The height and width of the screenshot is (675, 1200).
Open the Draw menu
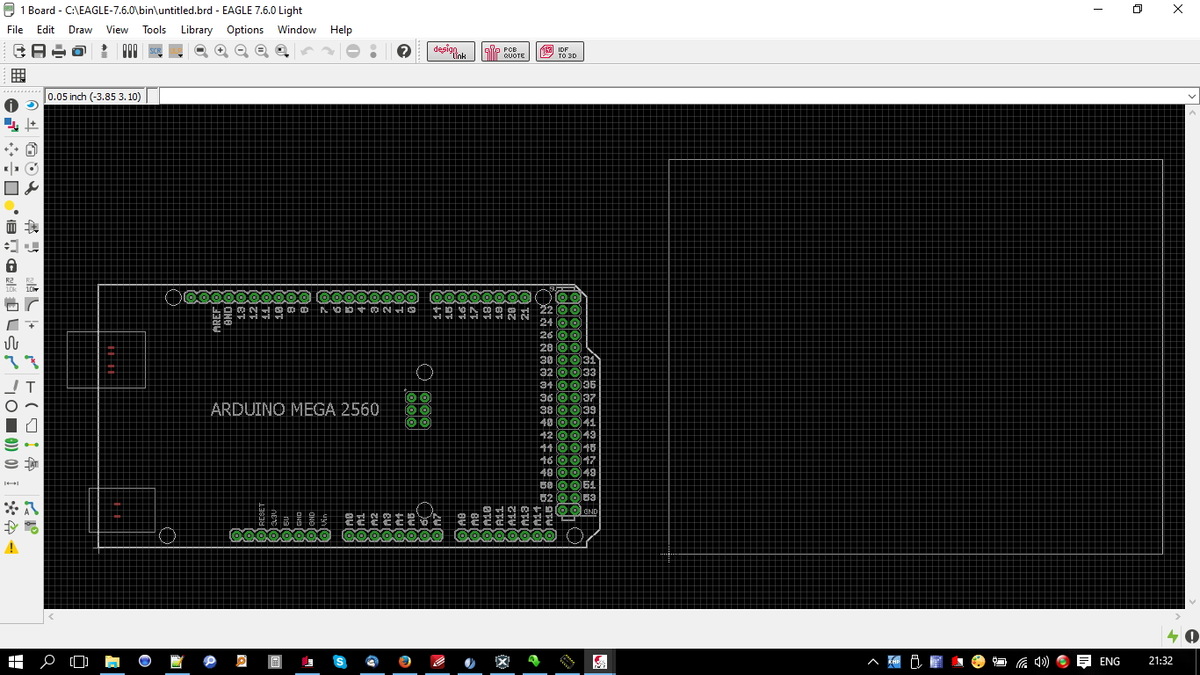point(80,30)
